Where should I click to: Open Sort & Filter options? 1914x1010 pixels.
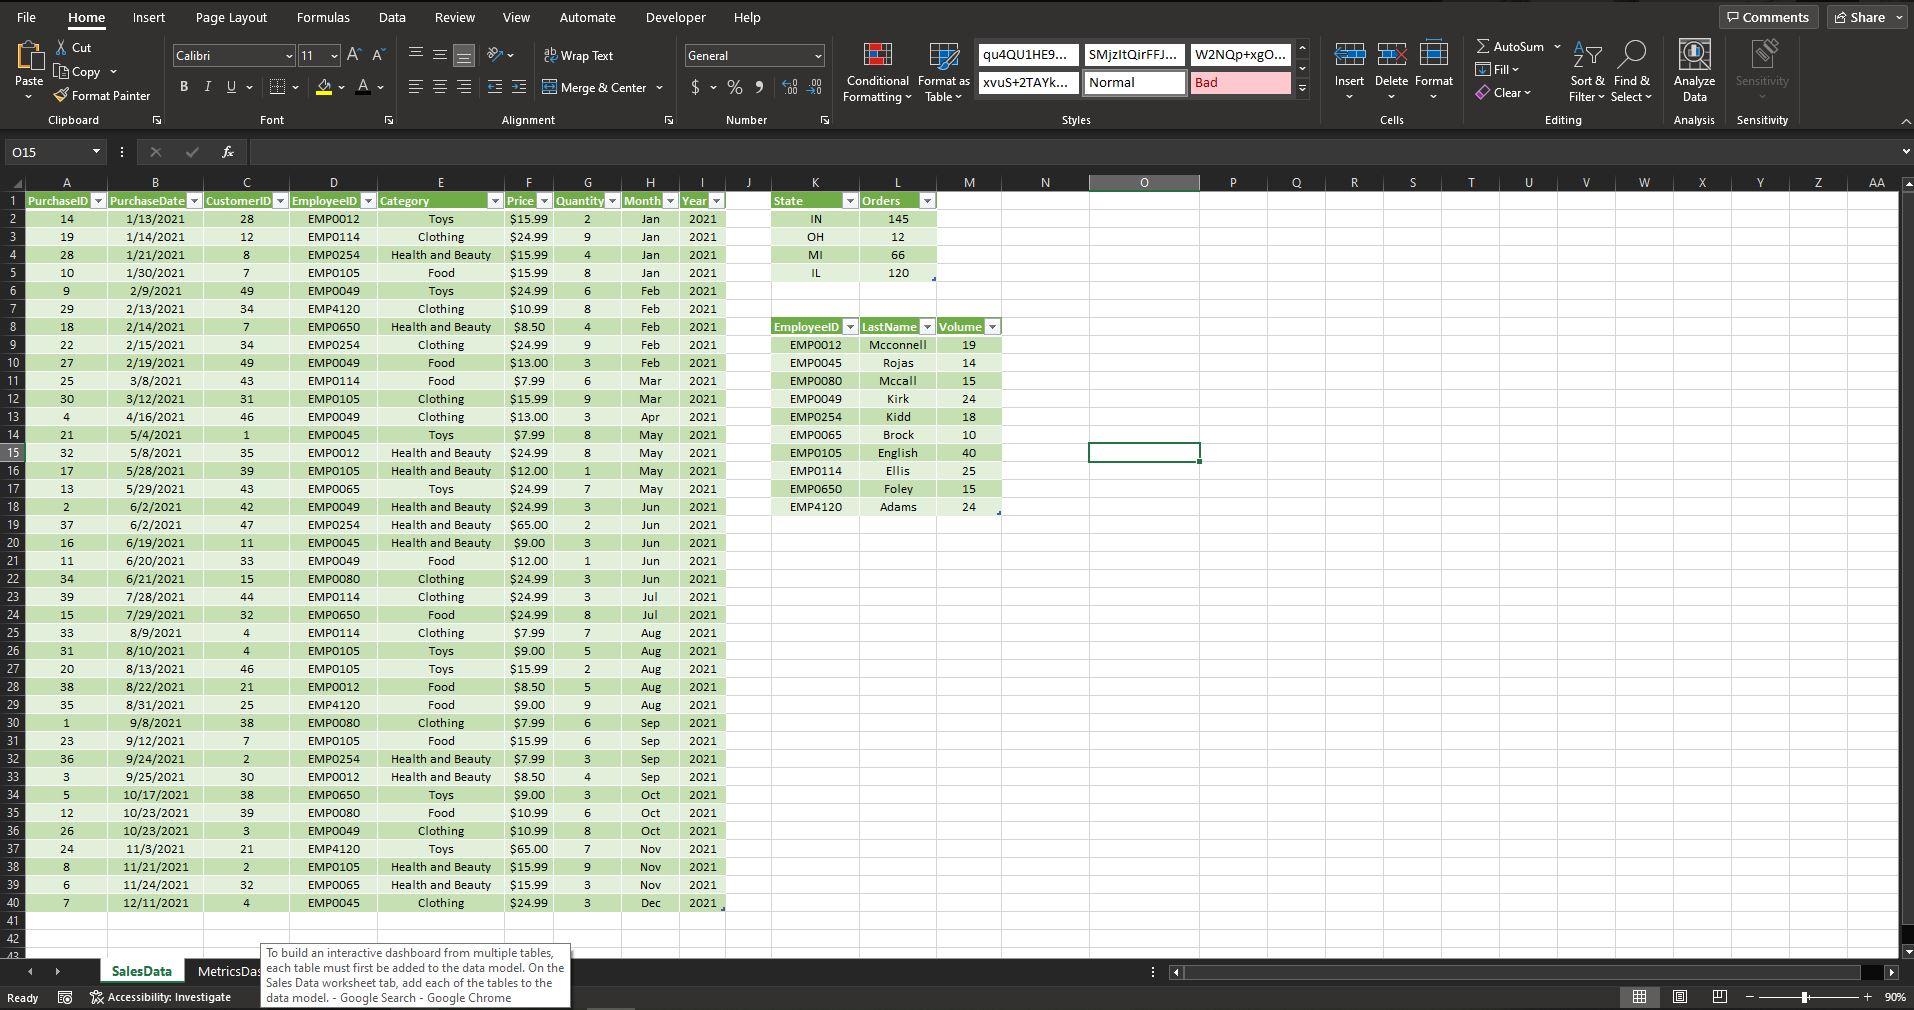click(1587, 70)
